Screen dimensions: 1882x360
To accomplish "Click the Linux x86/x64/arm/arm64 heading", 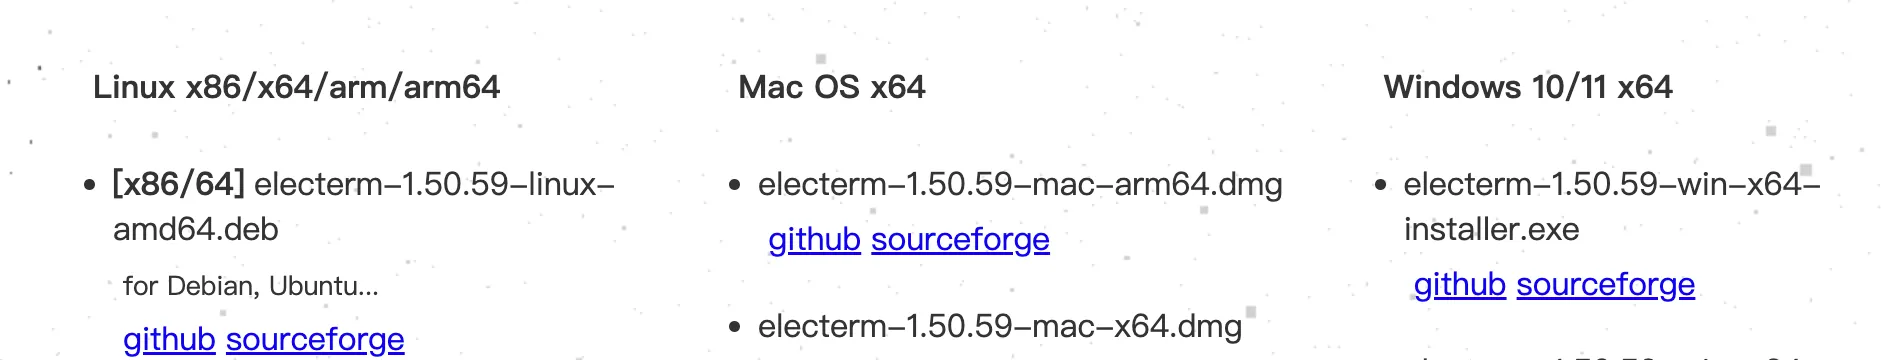I will pos(296,87).
